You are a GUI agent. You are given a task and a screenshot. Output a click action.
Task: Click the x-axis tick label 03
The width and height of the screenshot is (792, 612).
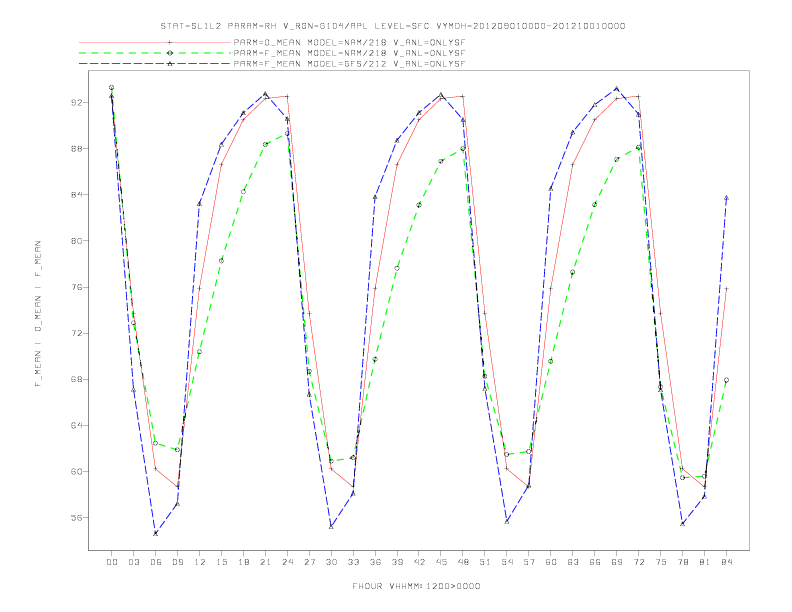(133, 562)
